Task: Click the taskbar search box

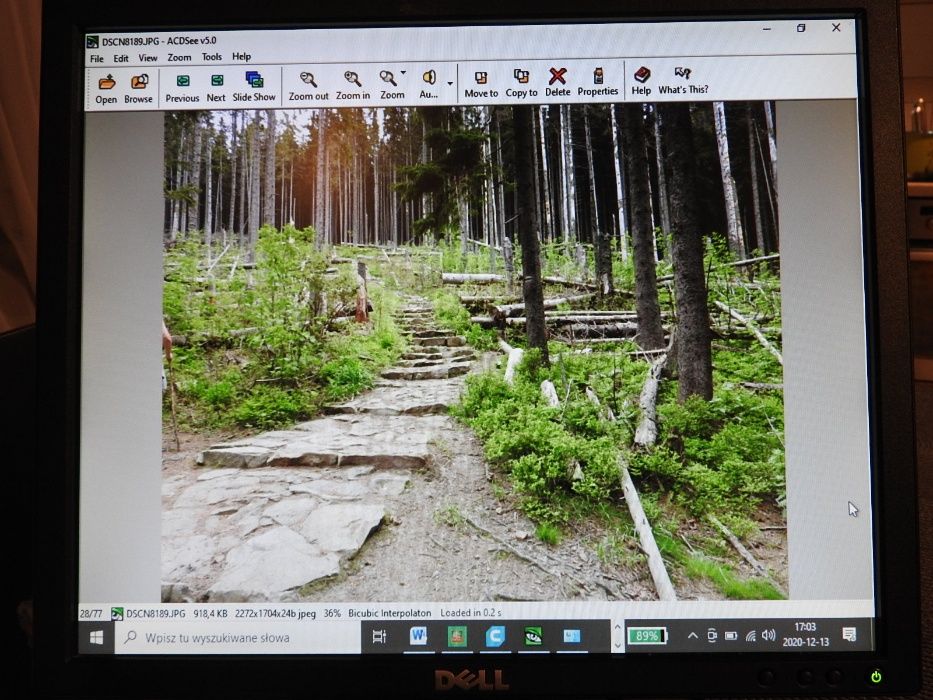Action: pos(237,638)
